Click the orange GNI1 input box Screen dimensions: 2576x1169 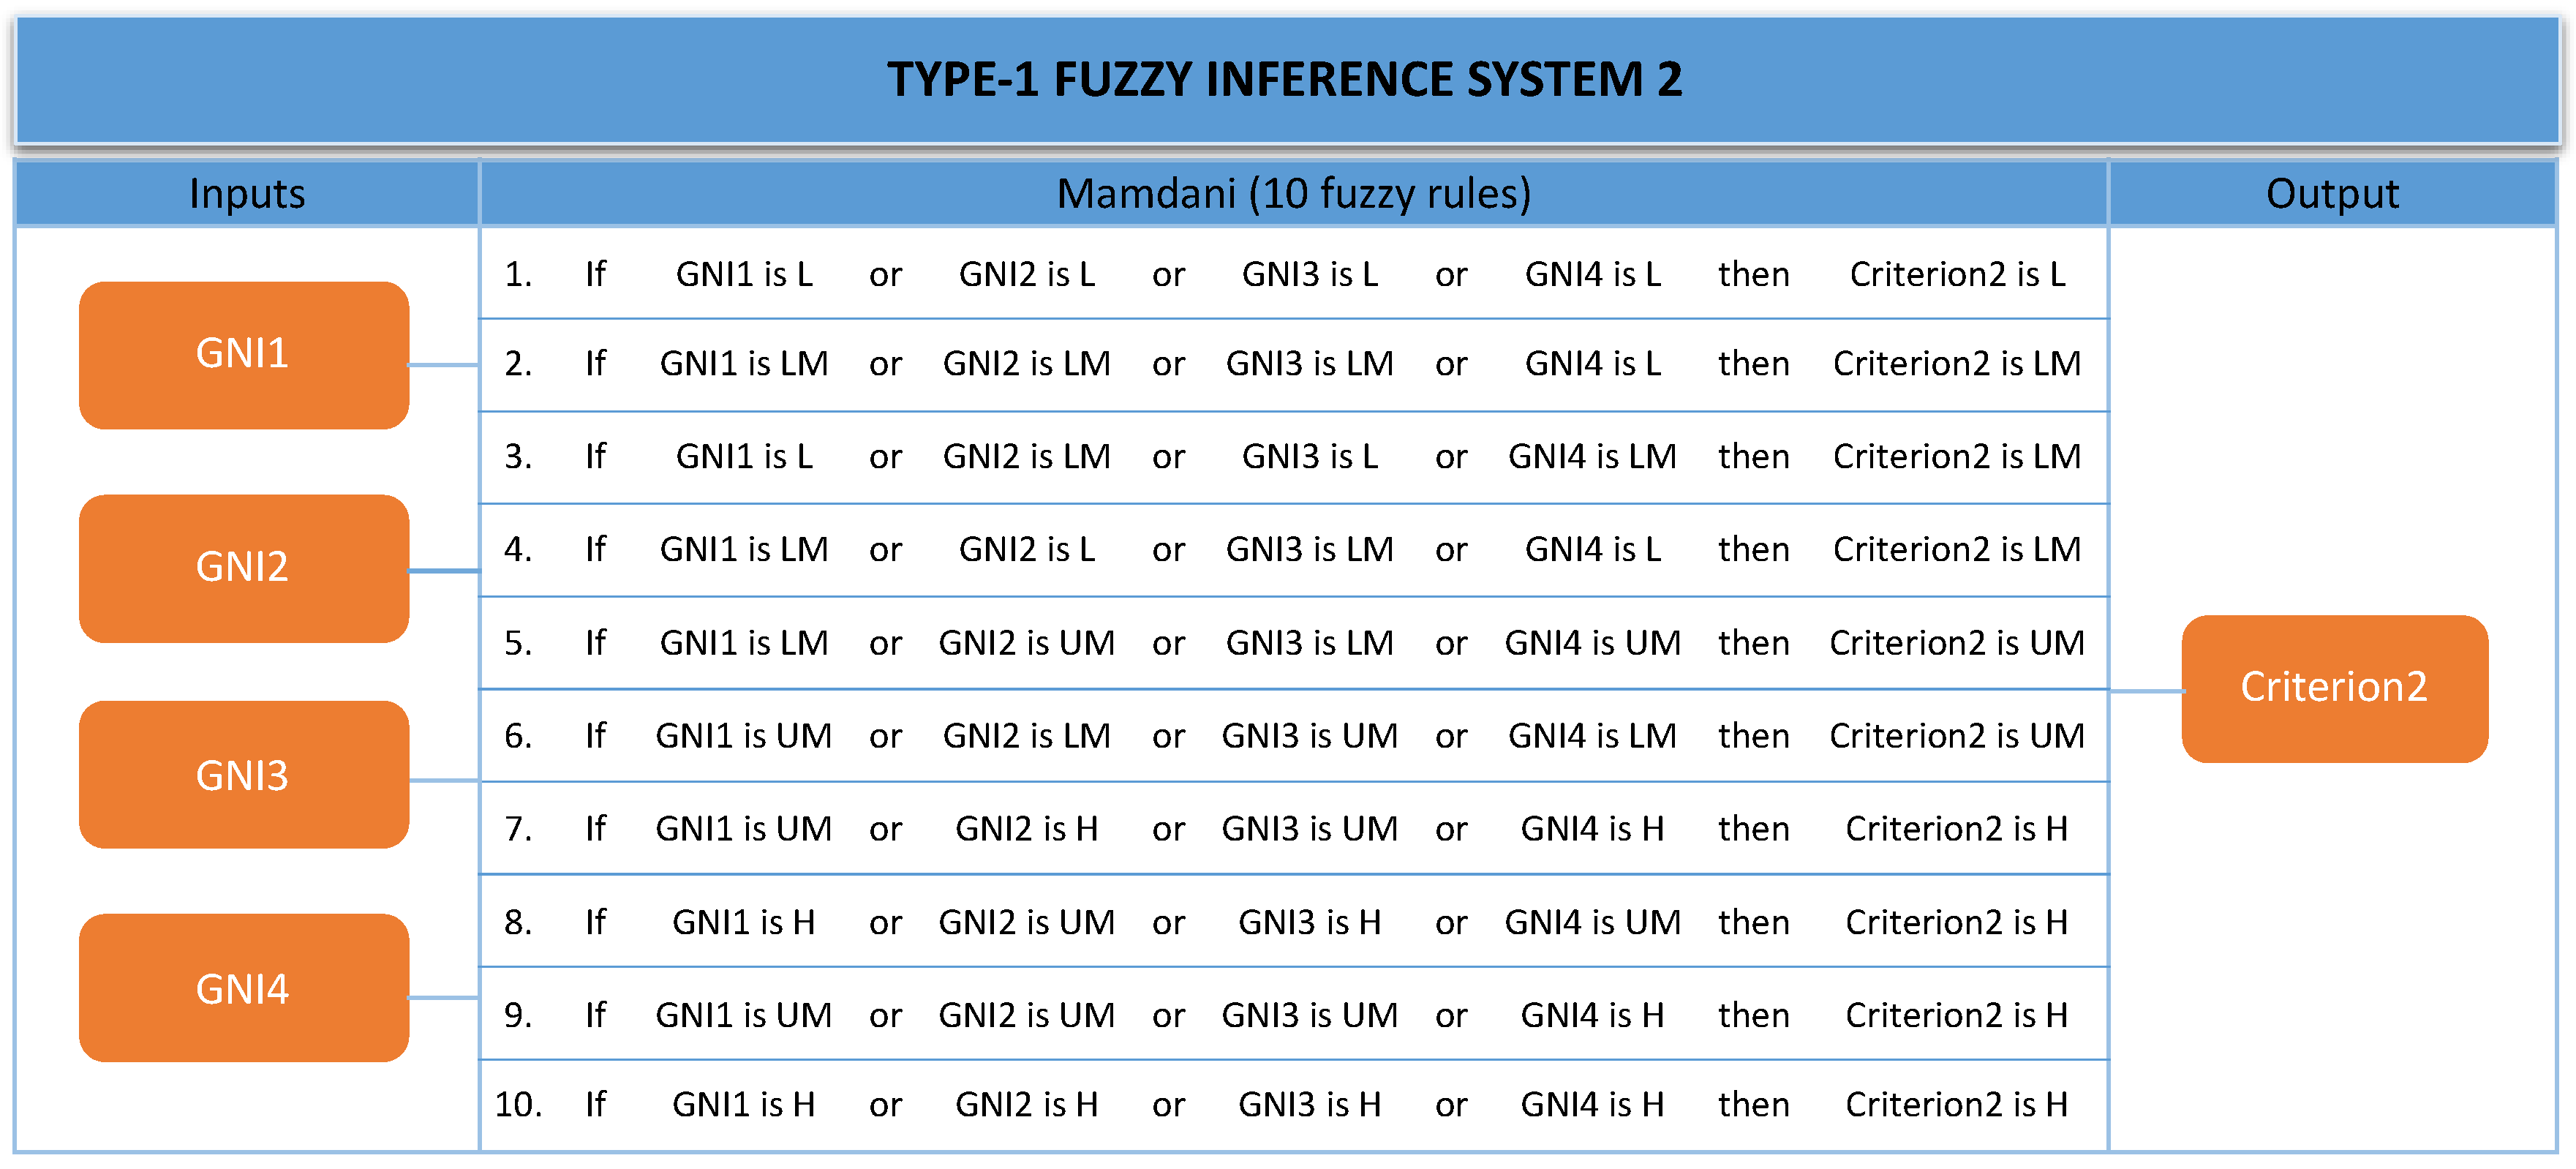click(x=243, y=354)
